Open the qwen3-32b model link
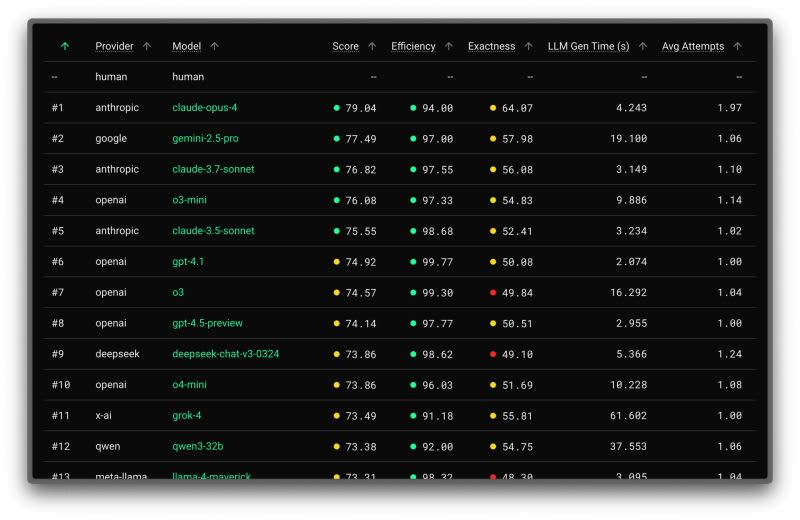The image size is (800, 520). (196, 446)
